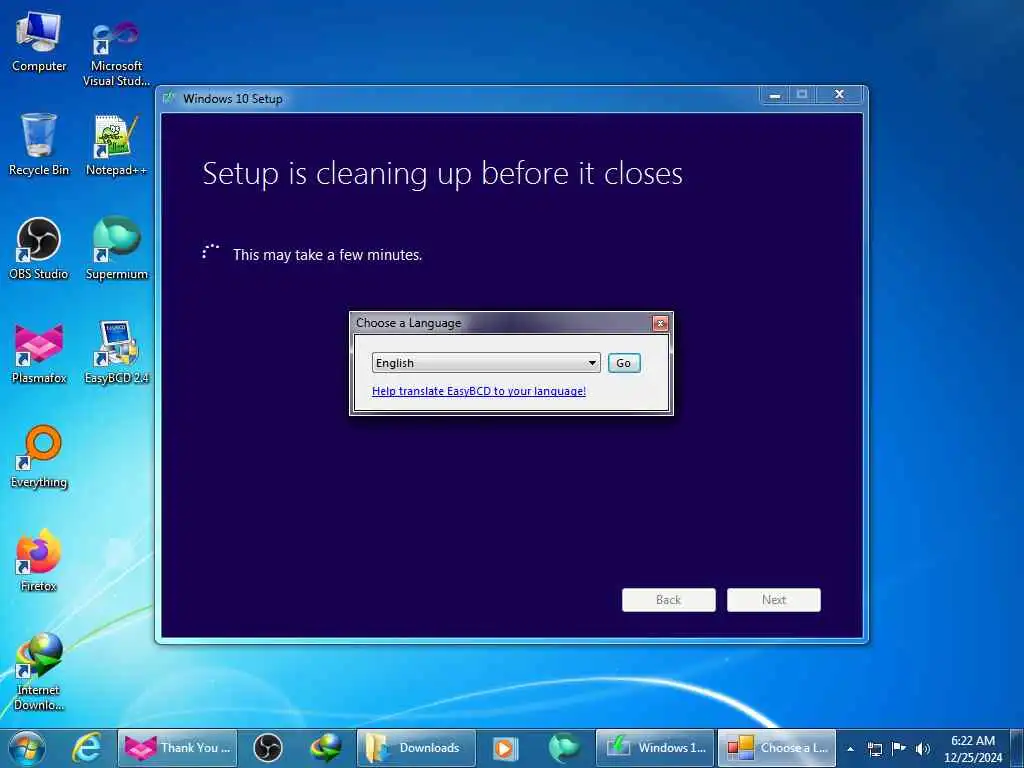
Task: Expand the English language dropdown
Action: [x=486, y=362]
